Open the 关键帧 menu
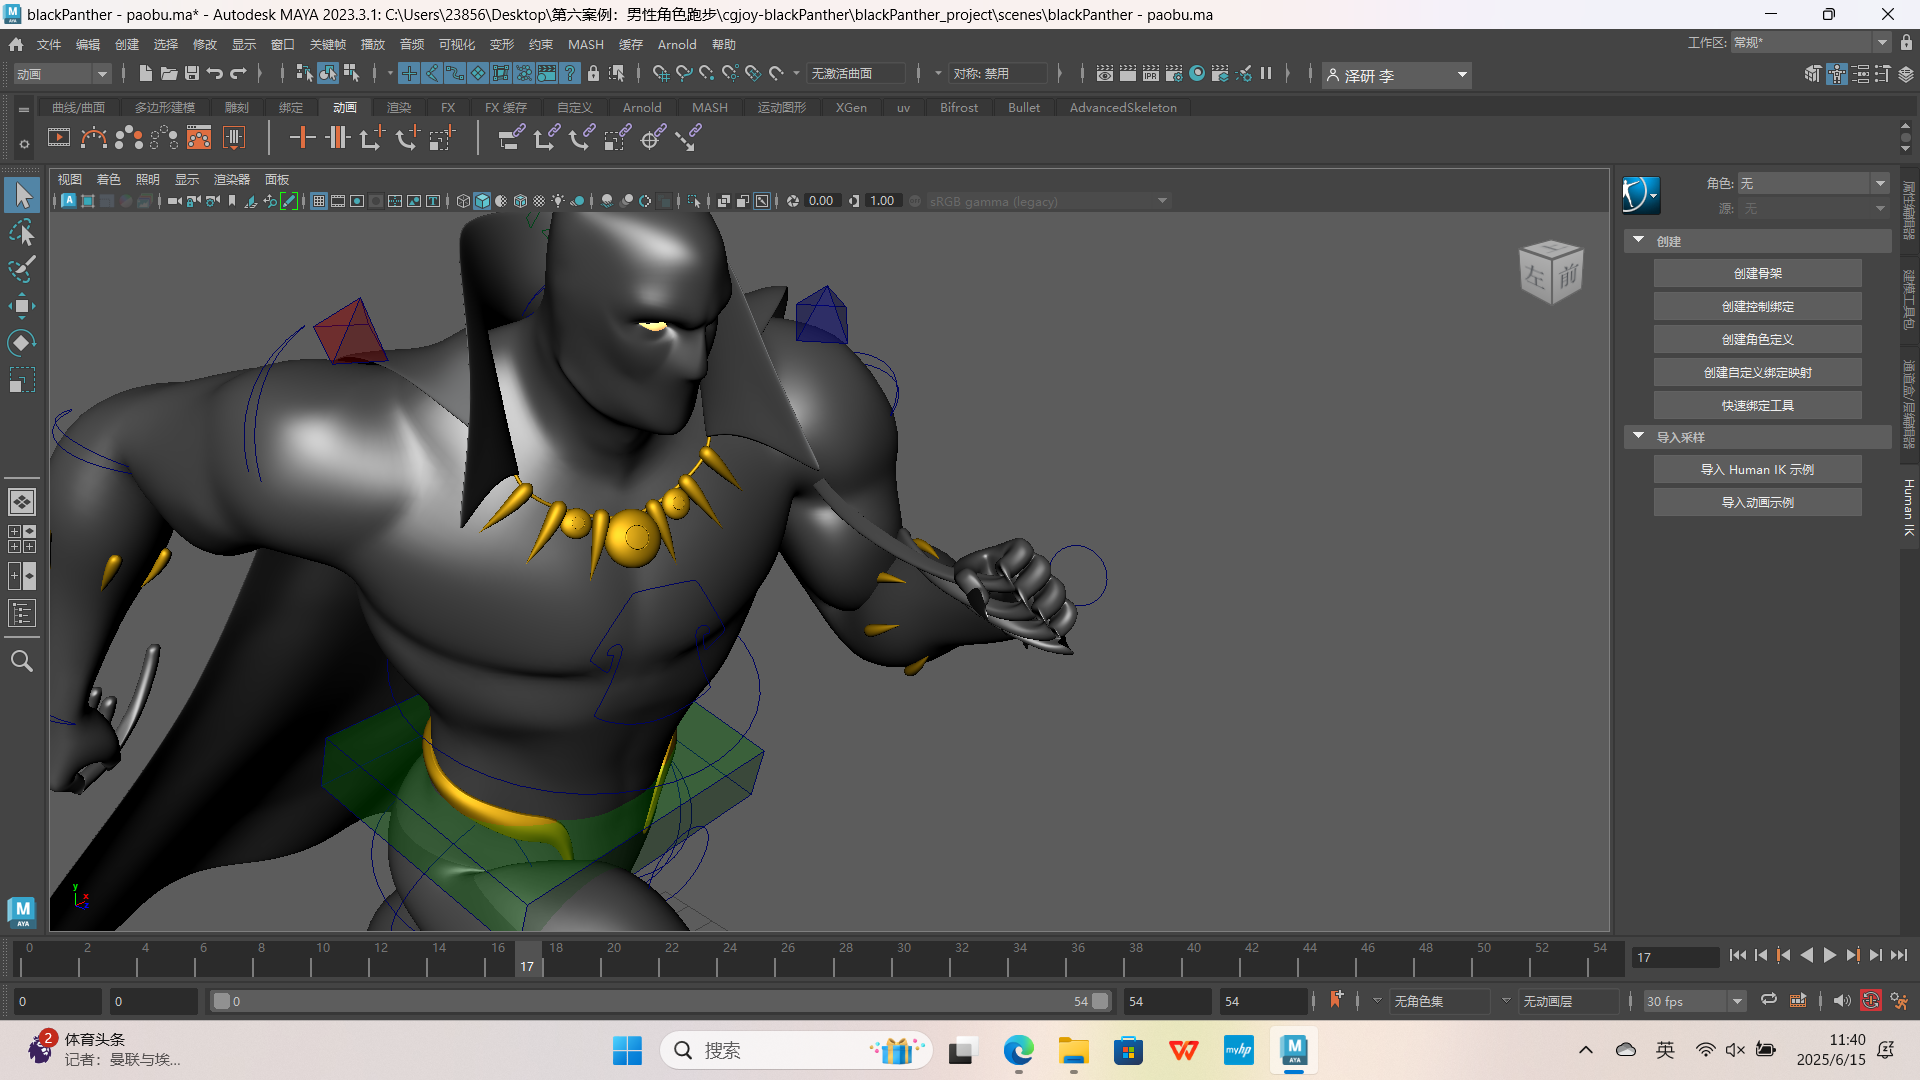This screenshot has width=1920, height=1080. [x=327, y=44]
